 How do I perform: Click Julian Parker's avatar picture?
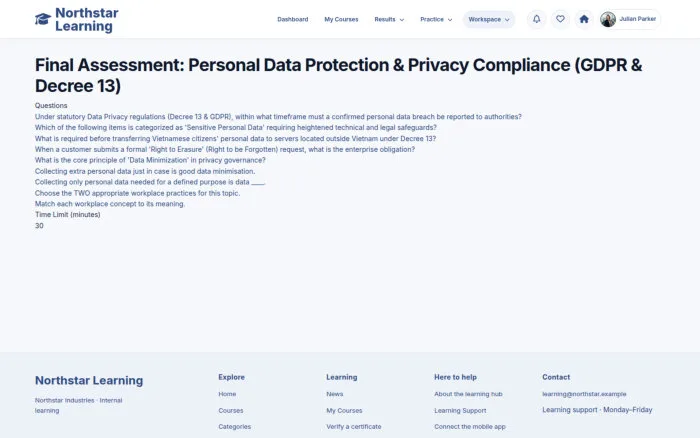608,19
